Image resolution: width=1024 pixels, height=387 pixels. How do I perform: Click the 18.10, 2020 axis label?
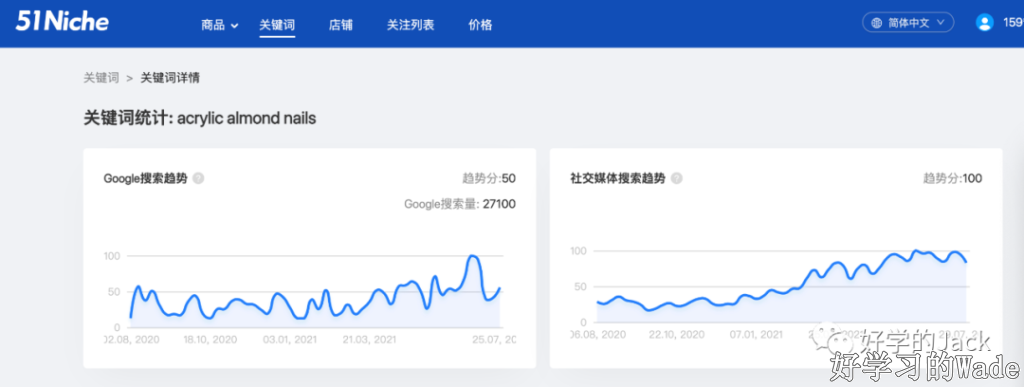point(210,340)
